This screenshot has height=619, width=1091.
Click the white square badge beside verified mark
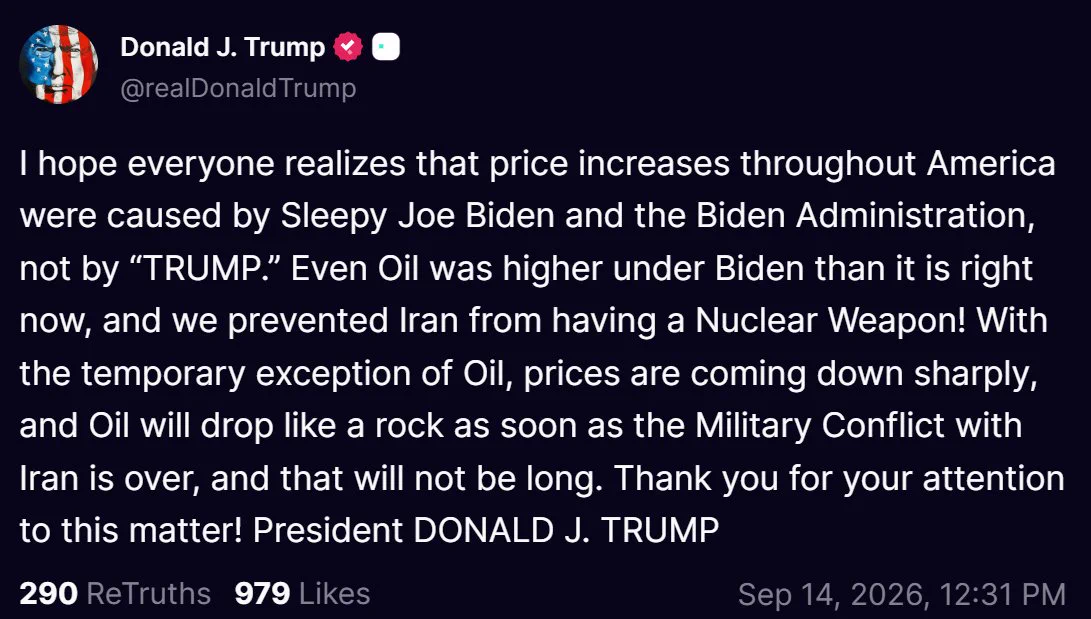[x=386, y=47]
